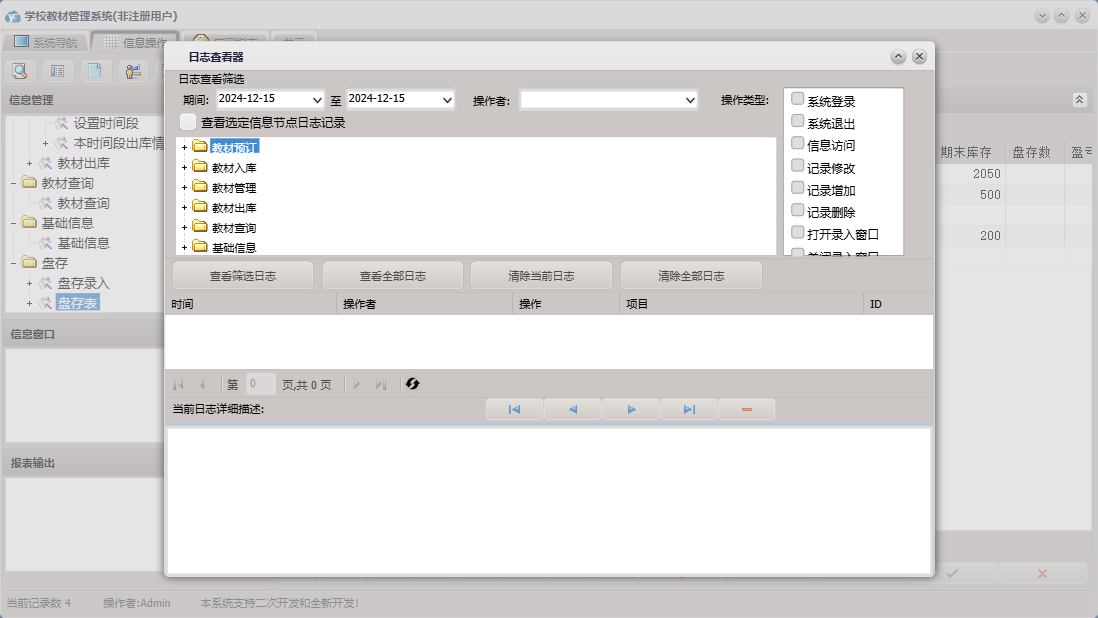
Task: Click the orange minus delete-record button
Action: [x=746, y=409]
